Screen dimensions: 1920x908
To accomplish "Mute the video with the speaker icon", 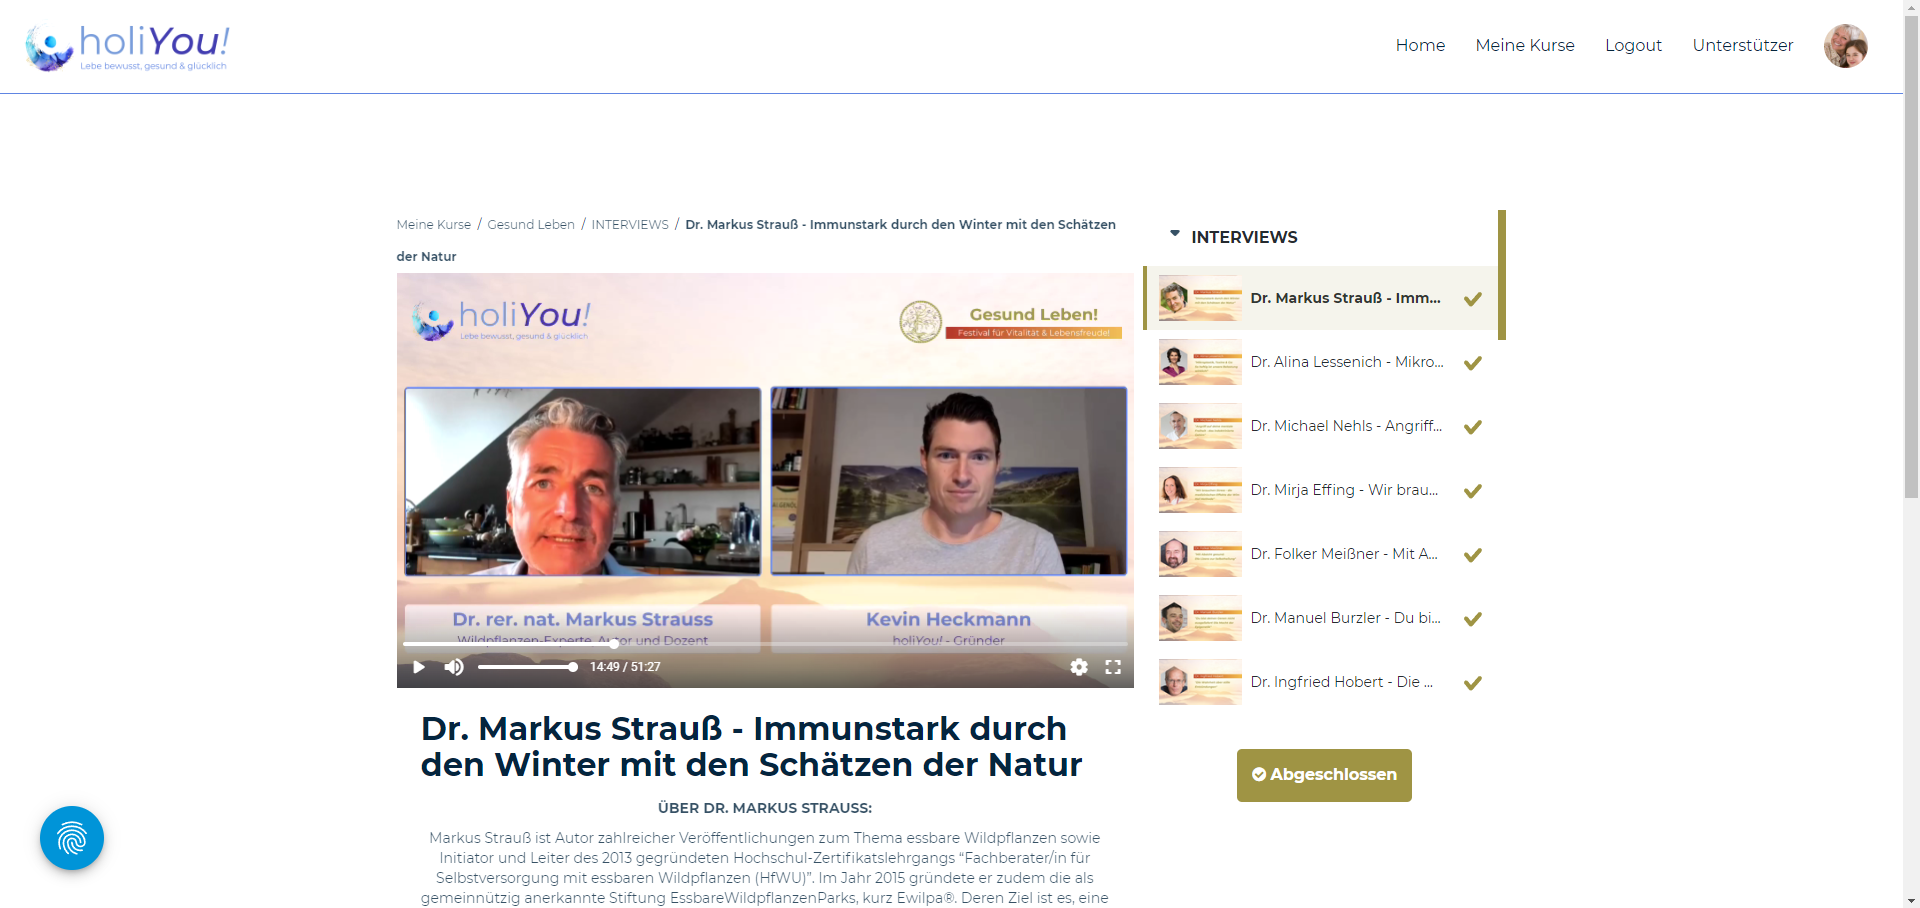I will coord(454,667).
